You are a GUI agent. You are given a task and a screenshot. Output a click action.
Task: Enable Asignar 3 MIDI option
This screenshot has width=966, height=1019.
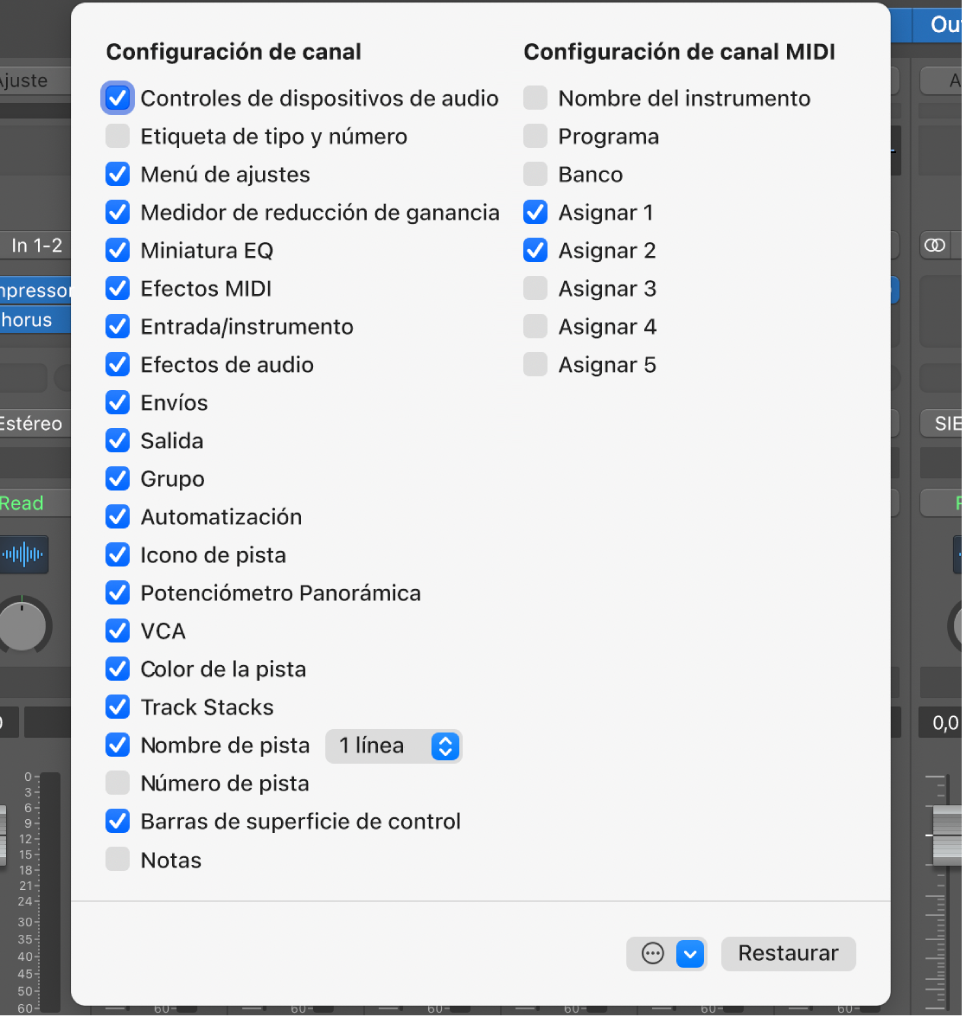coord(536,289)
